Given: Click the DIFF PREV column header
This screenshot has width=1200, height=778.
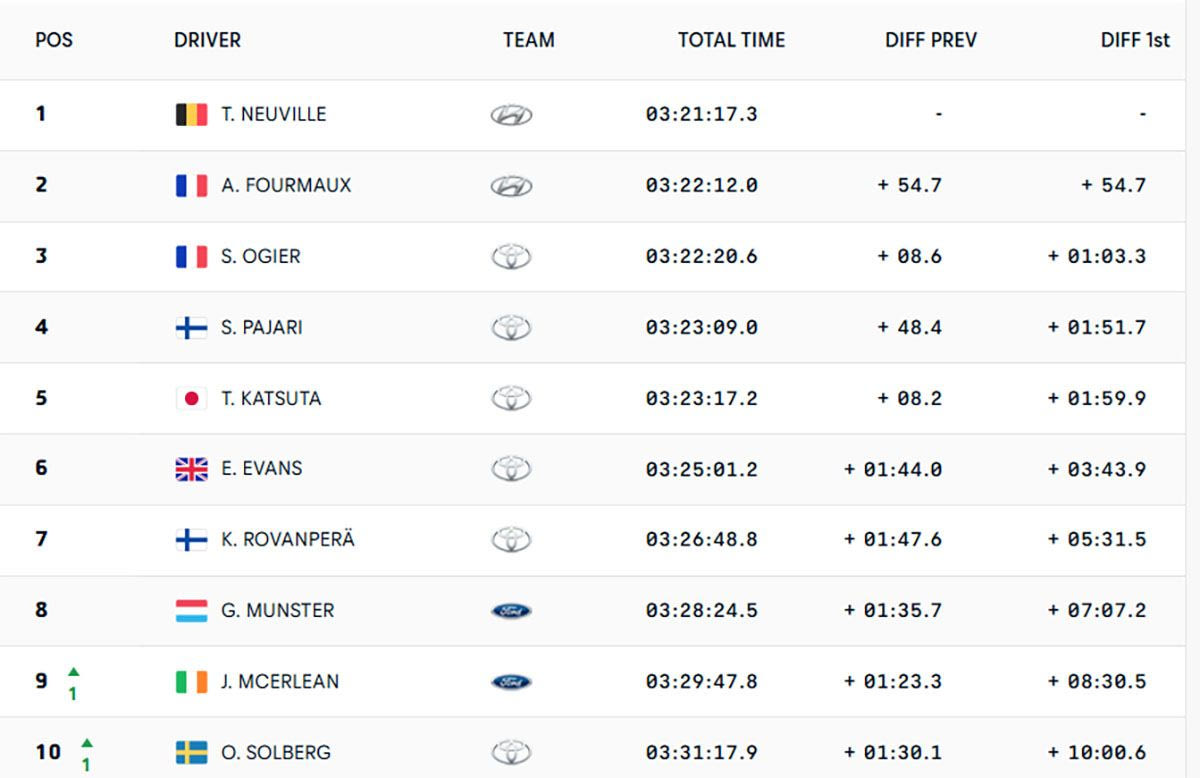Looking at the screenshot, I should click(930, 41).
